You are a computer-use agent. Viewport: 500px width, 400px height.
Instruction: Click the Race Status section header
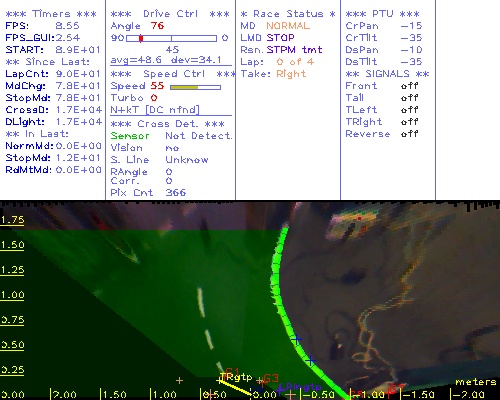tap(288, 14)
